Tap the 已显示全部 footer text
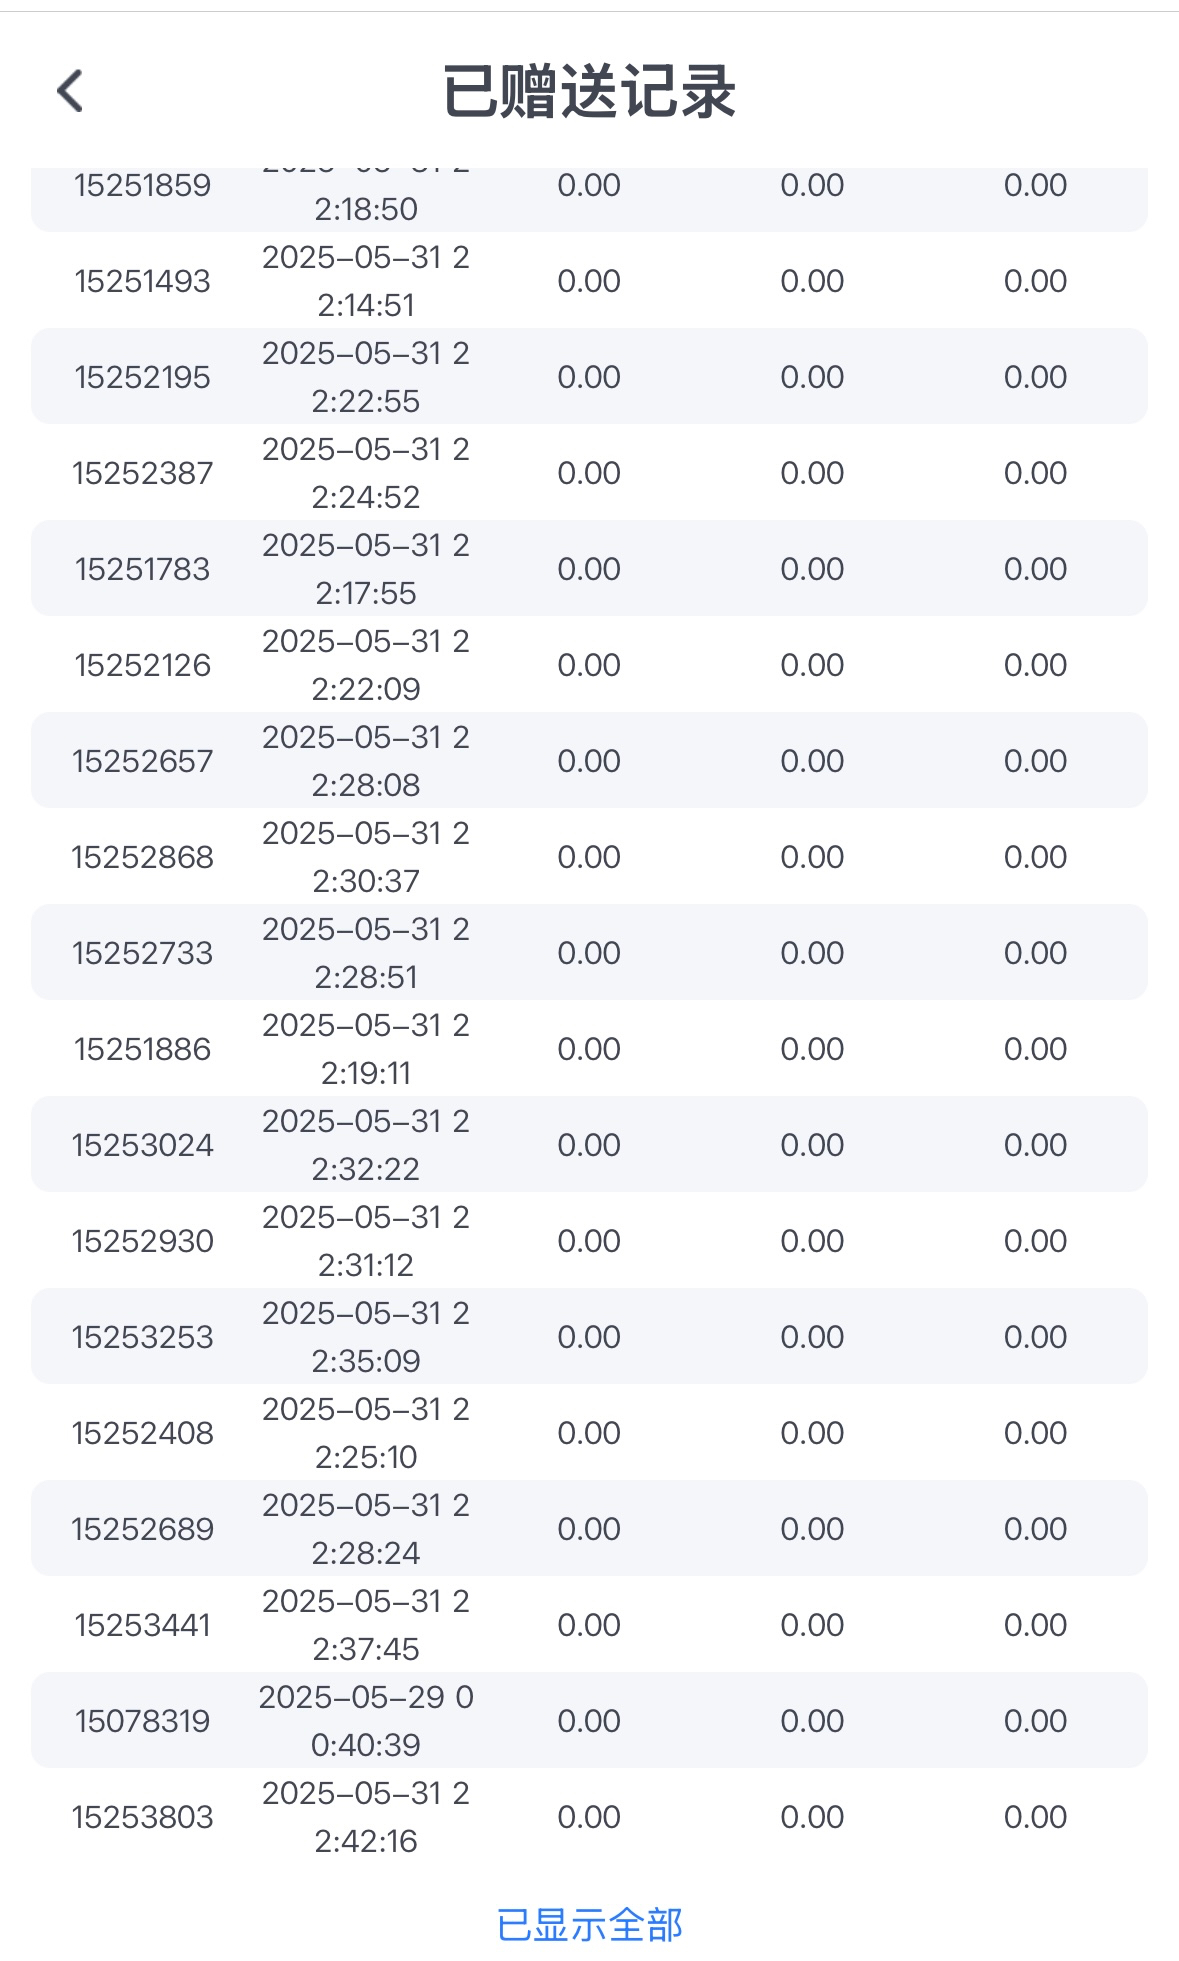Viewport: 1179px width, 1961px height. [x=589, y=1925]
